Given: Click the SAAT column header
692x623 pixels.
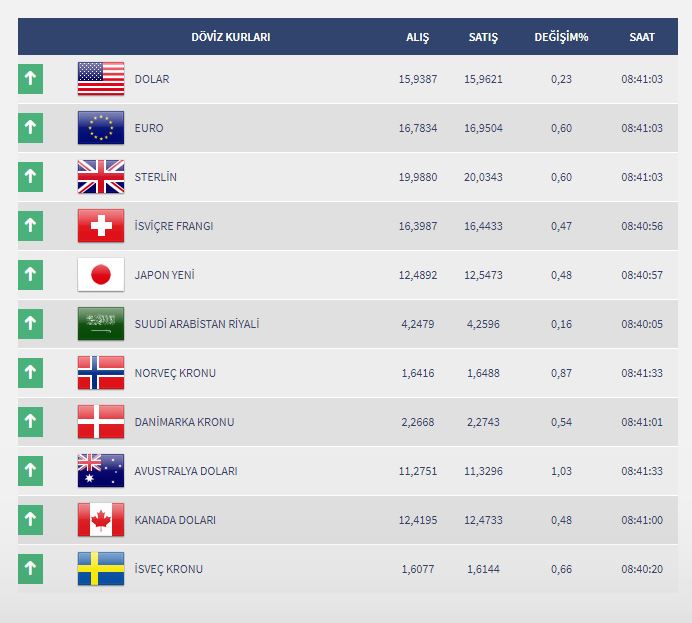Looking at the screenshot, I should click(642, 37).
